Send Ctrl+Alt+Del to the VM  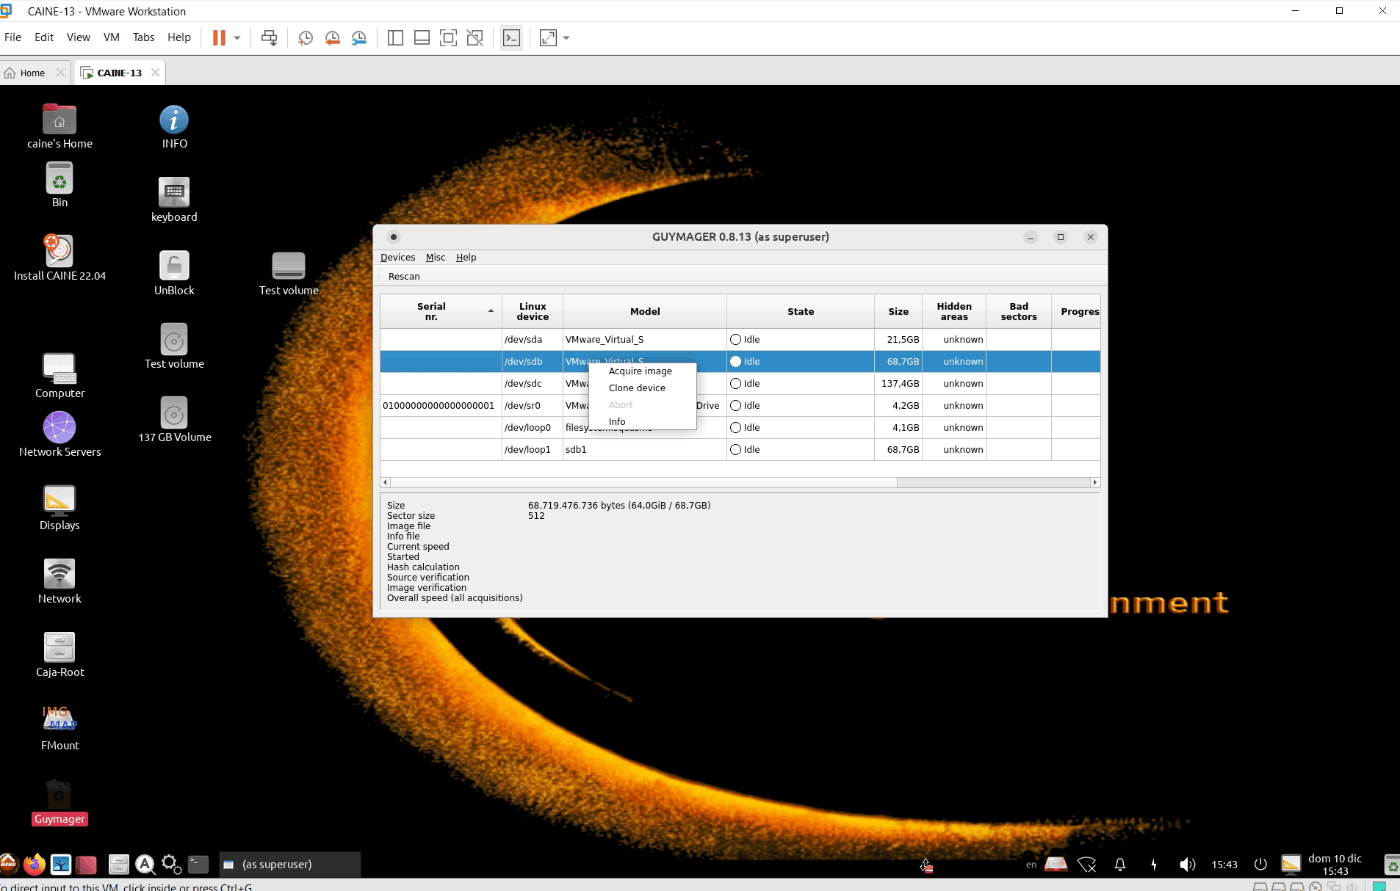tap(269, 38)
